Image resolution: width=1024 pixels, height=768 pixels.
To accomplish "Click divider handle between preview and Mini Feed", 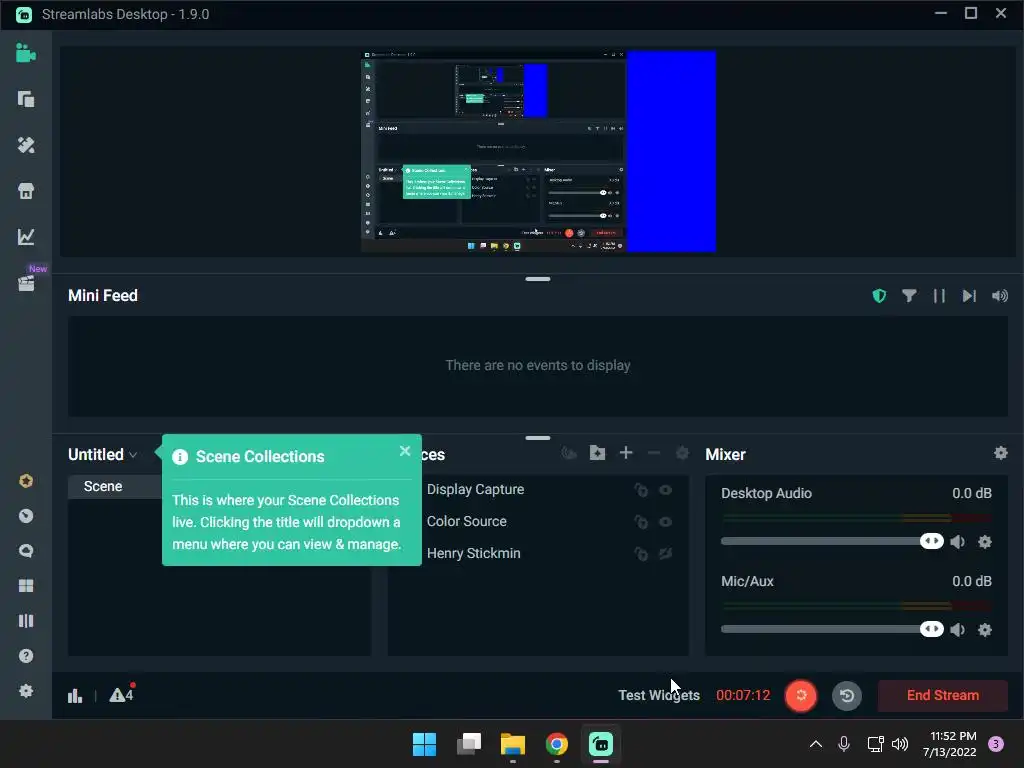I will click(537, 279).
